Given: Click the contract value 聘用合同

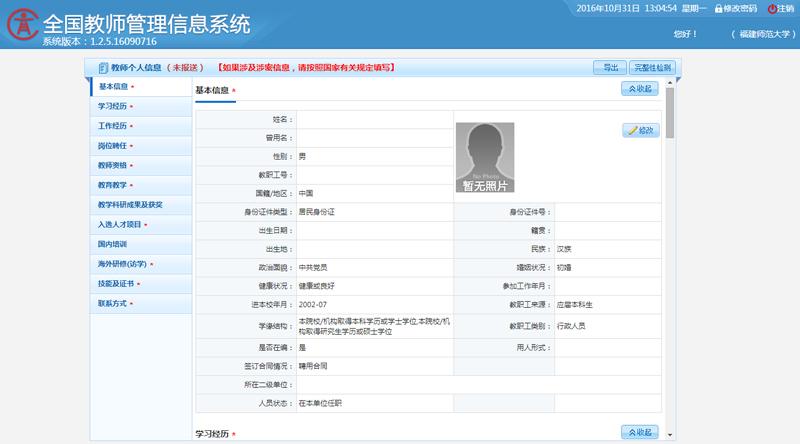Looking at the screenshot, I should tap(313, 366).
